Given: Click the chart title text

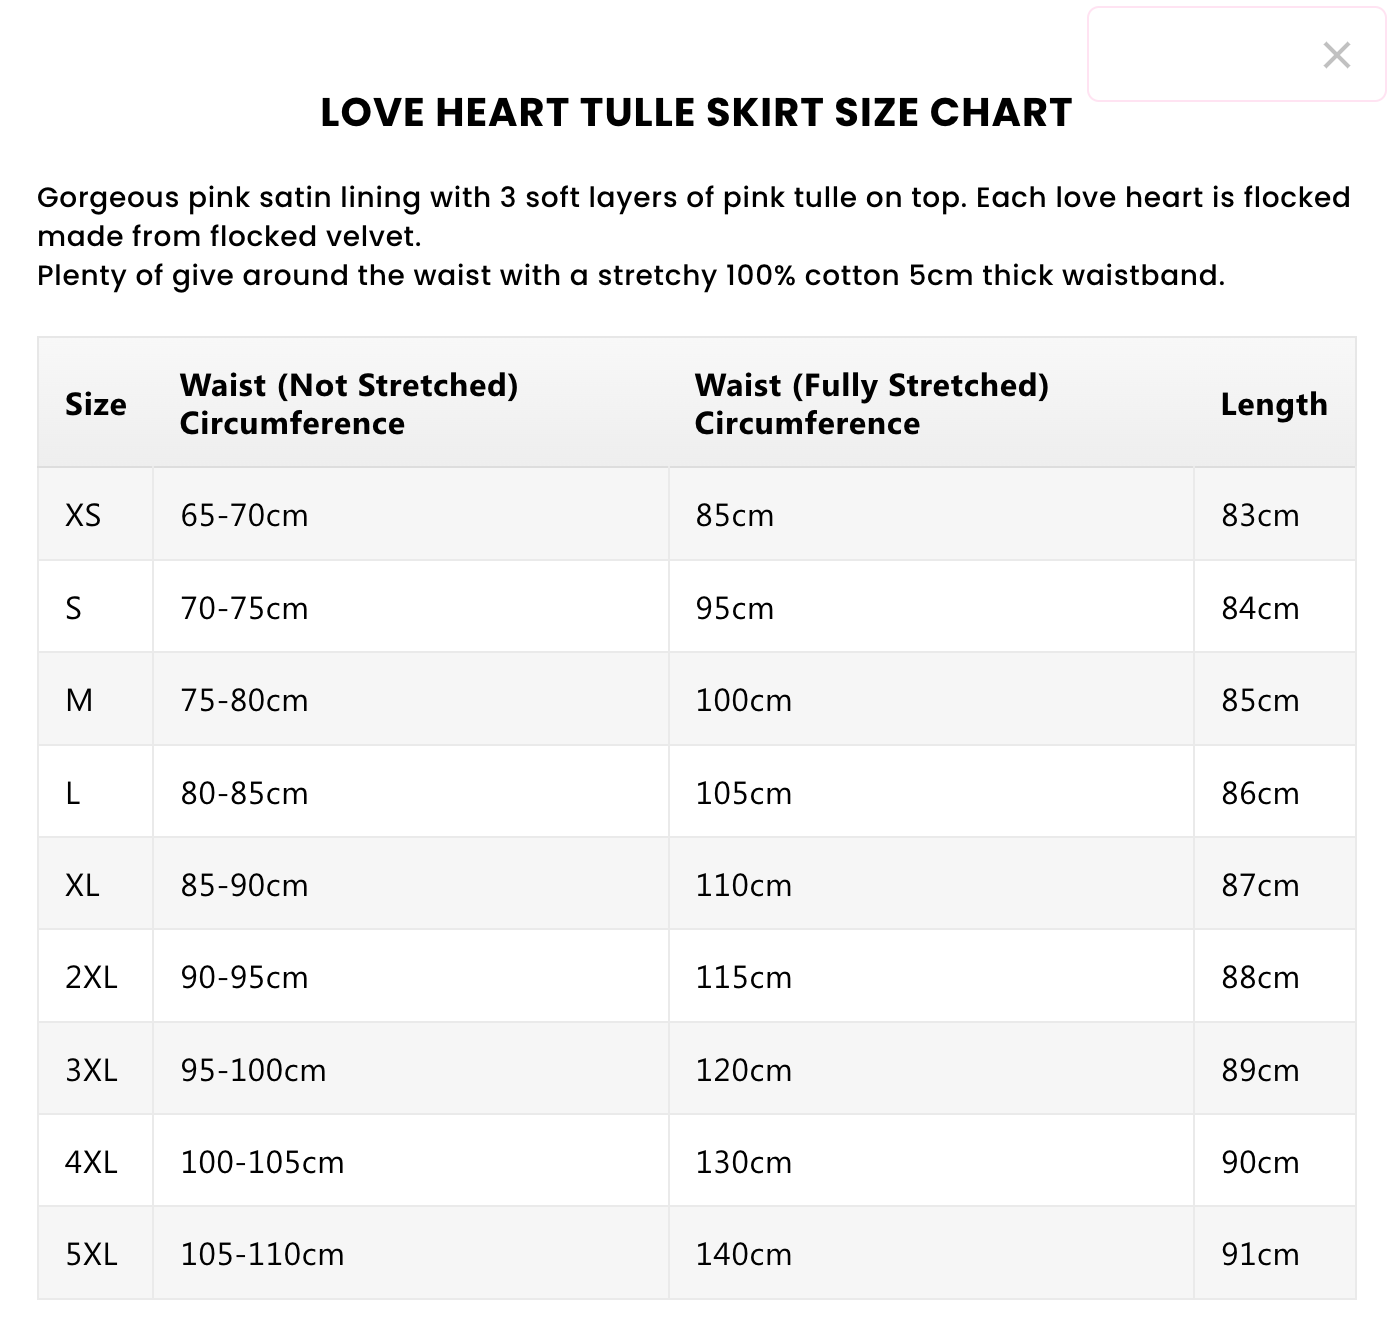Looking at the screenshot, I should pyautogui.click(x=696, y=113).
